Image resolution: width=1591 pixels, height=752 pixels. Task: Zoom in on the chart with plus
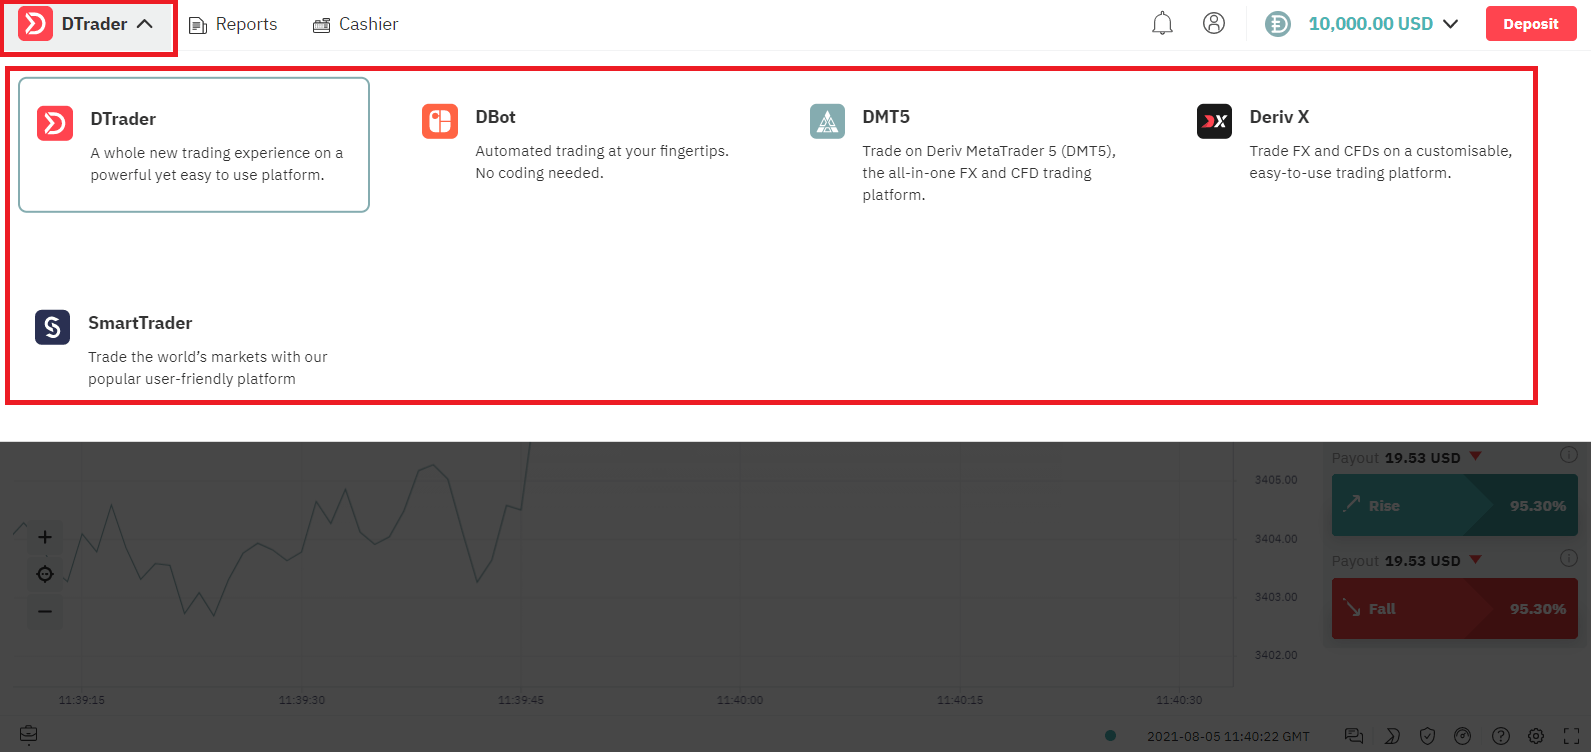coord(45,538)
